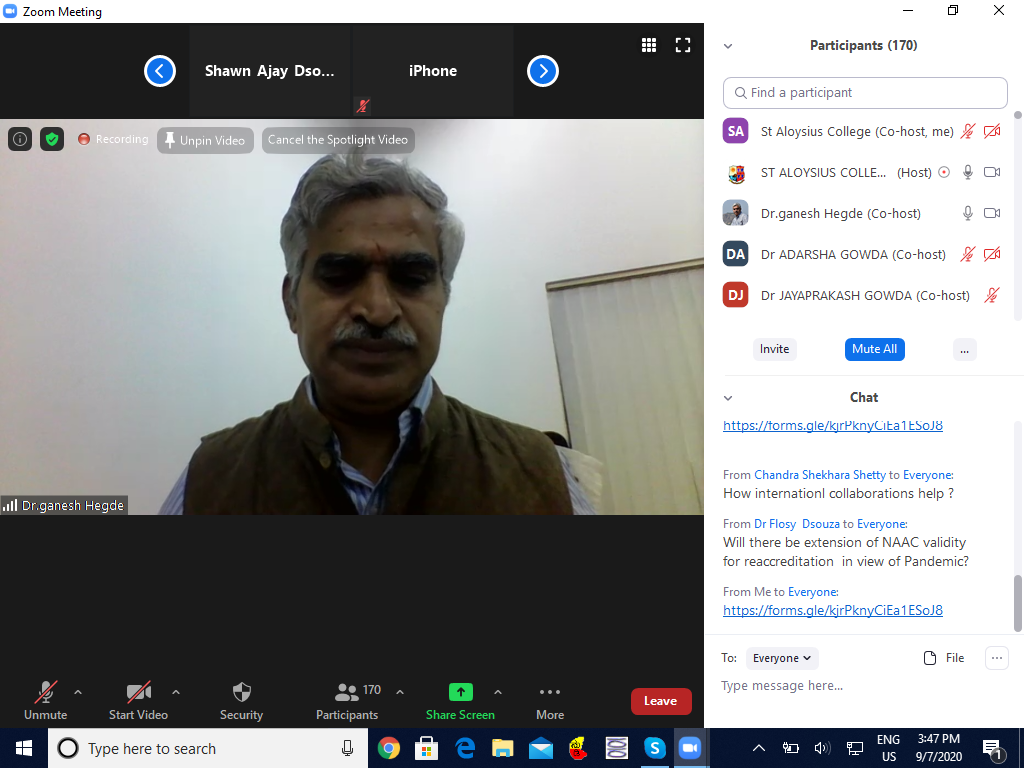1024x768 pixels.
Task: Open Microsoft Store from taskbar
Action: point(426,748)
